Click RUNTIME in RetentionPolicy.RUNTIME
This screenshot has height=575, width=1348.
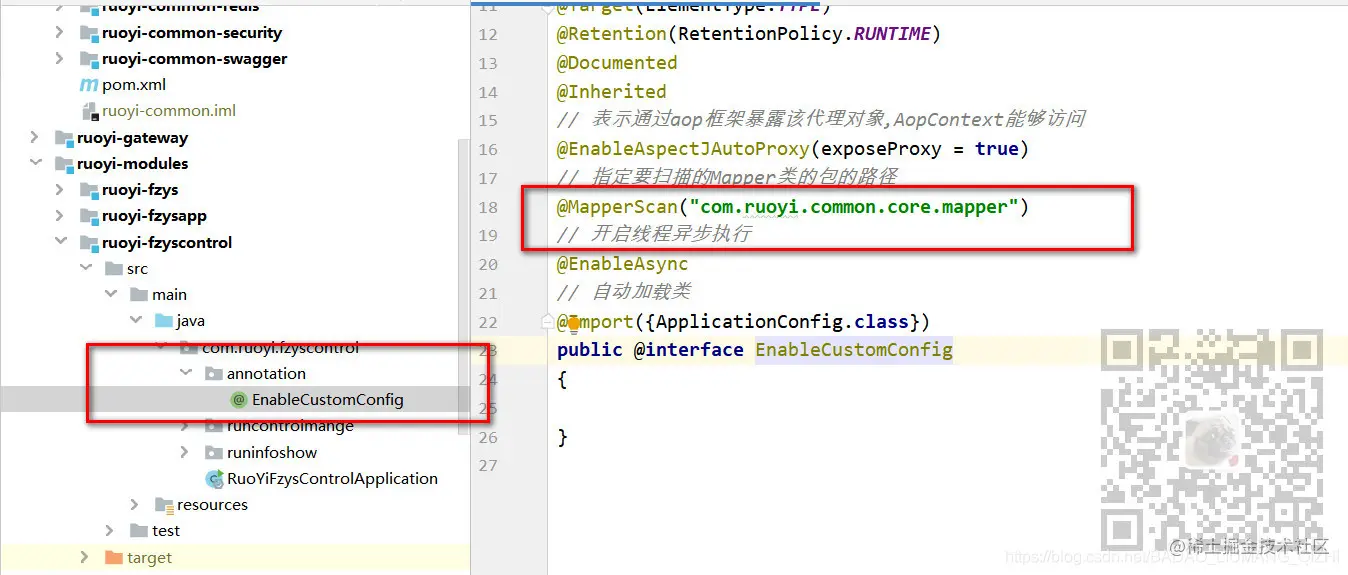892,34
